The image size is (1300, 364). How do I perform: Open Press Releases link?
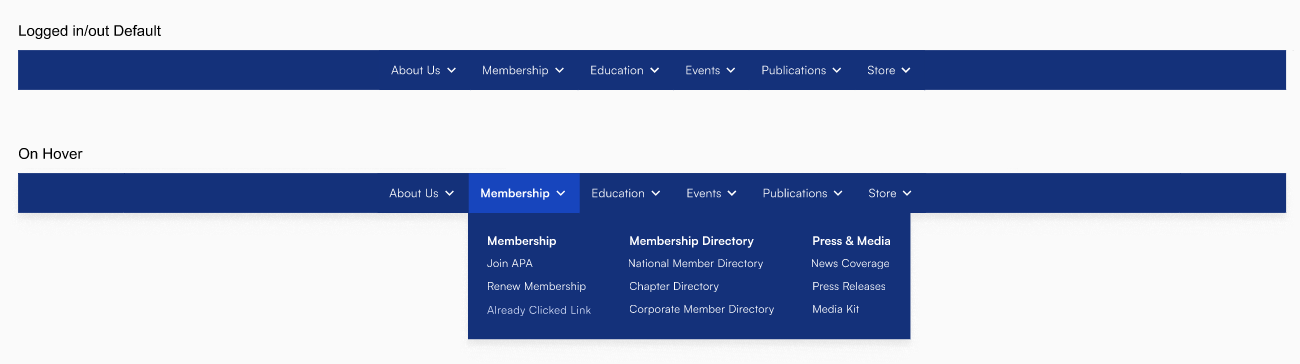pos(849,286)
